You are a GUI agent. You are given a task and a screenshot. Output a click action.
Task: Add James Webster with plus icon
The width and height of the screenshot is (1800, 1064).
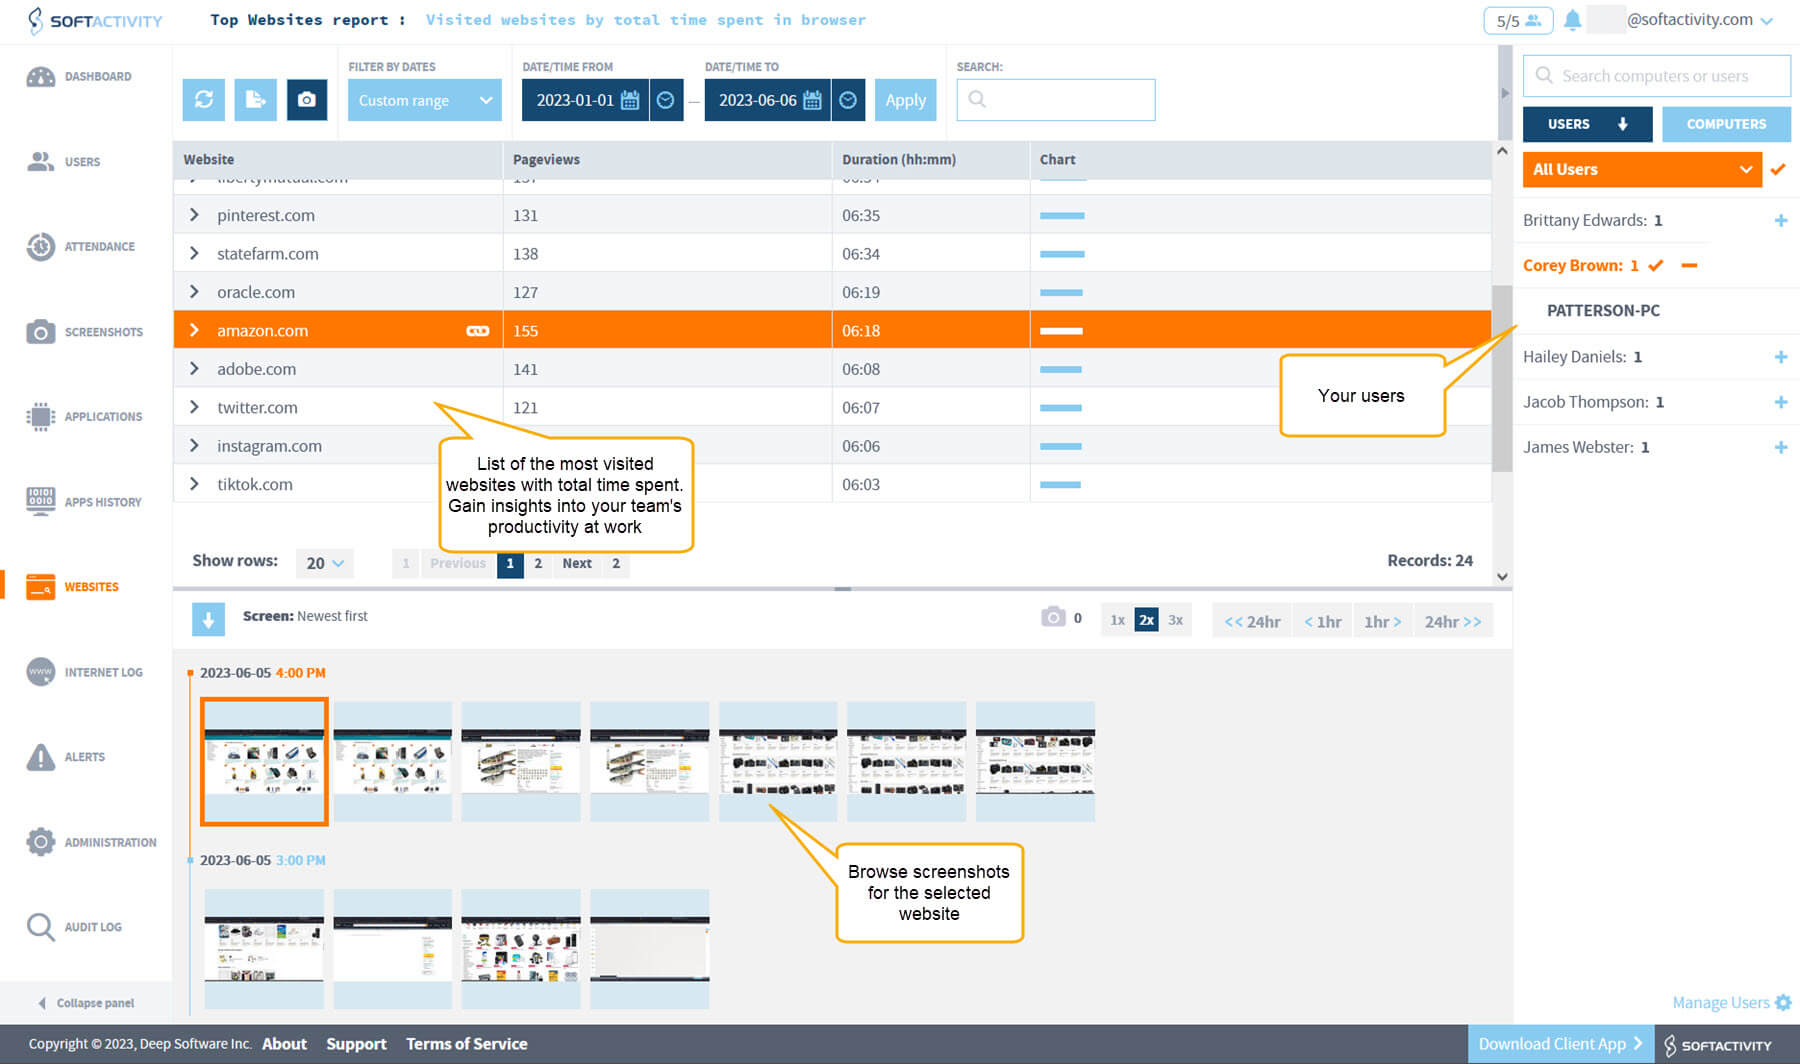point(1781,447)
